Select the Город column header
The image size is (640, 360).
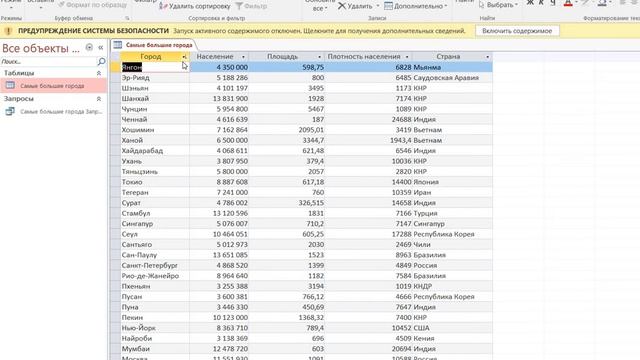[x=151, y=56]
